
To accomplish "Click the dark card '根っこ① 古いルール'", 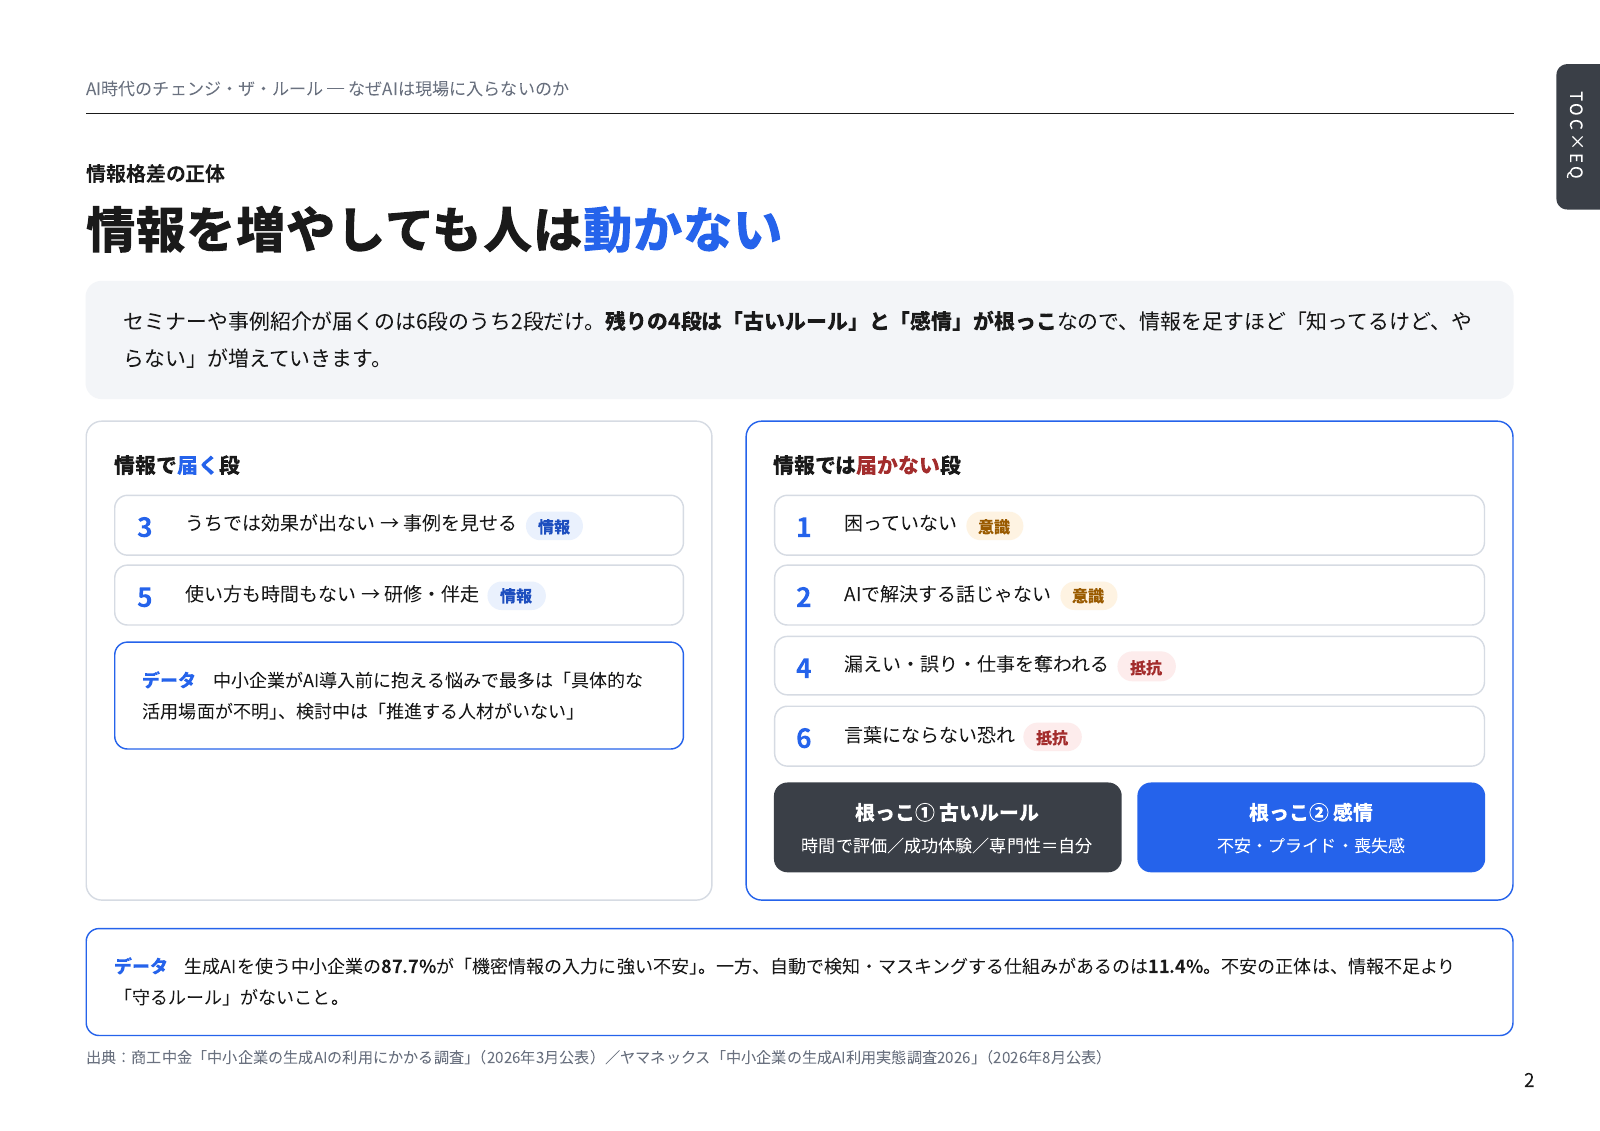I will (x=947, y=827).
